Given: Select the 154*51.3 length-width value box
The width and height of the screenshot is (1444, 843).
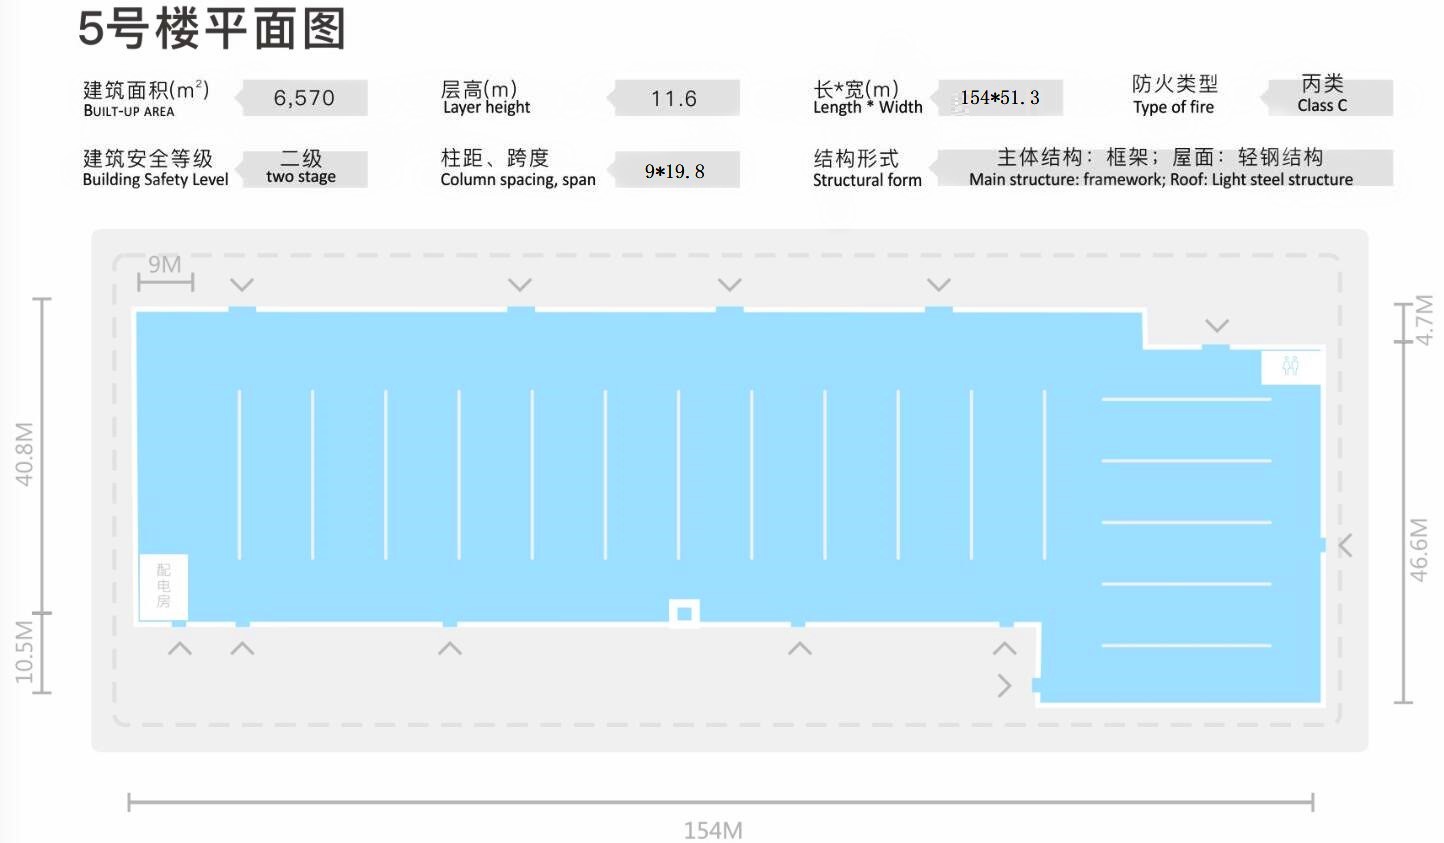Looking at the screenshot, I should click(999, 98).
